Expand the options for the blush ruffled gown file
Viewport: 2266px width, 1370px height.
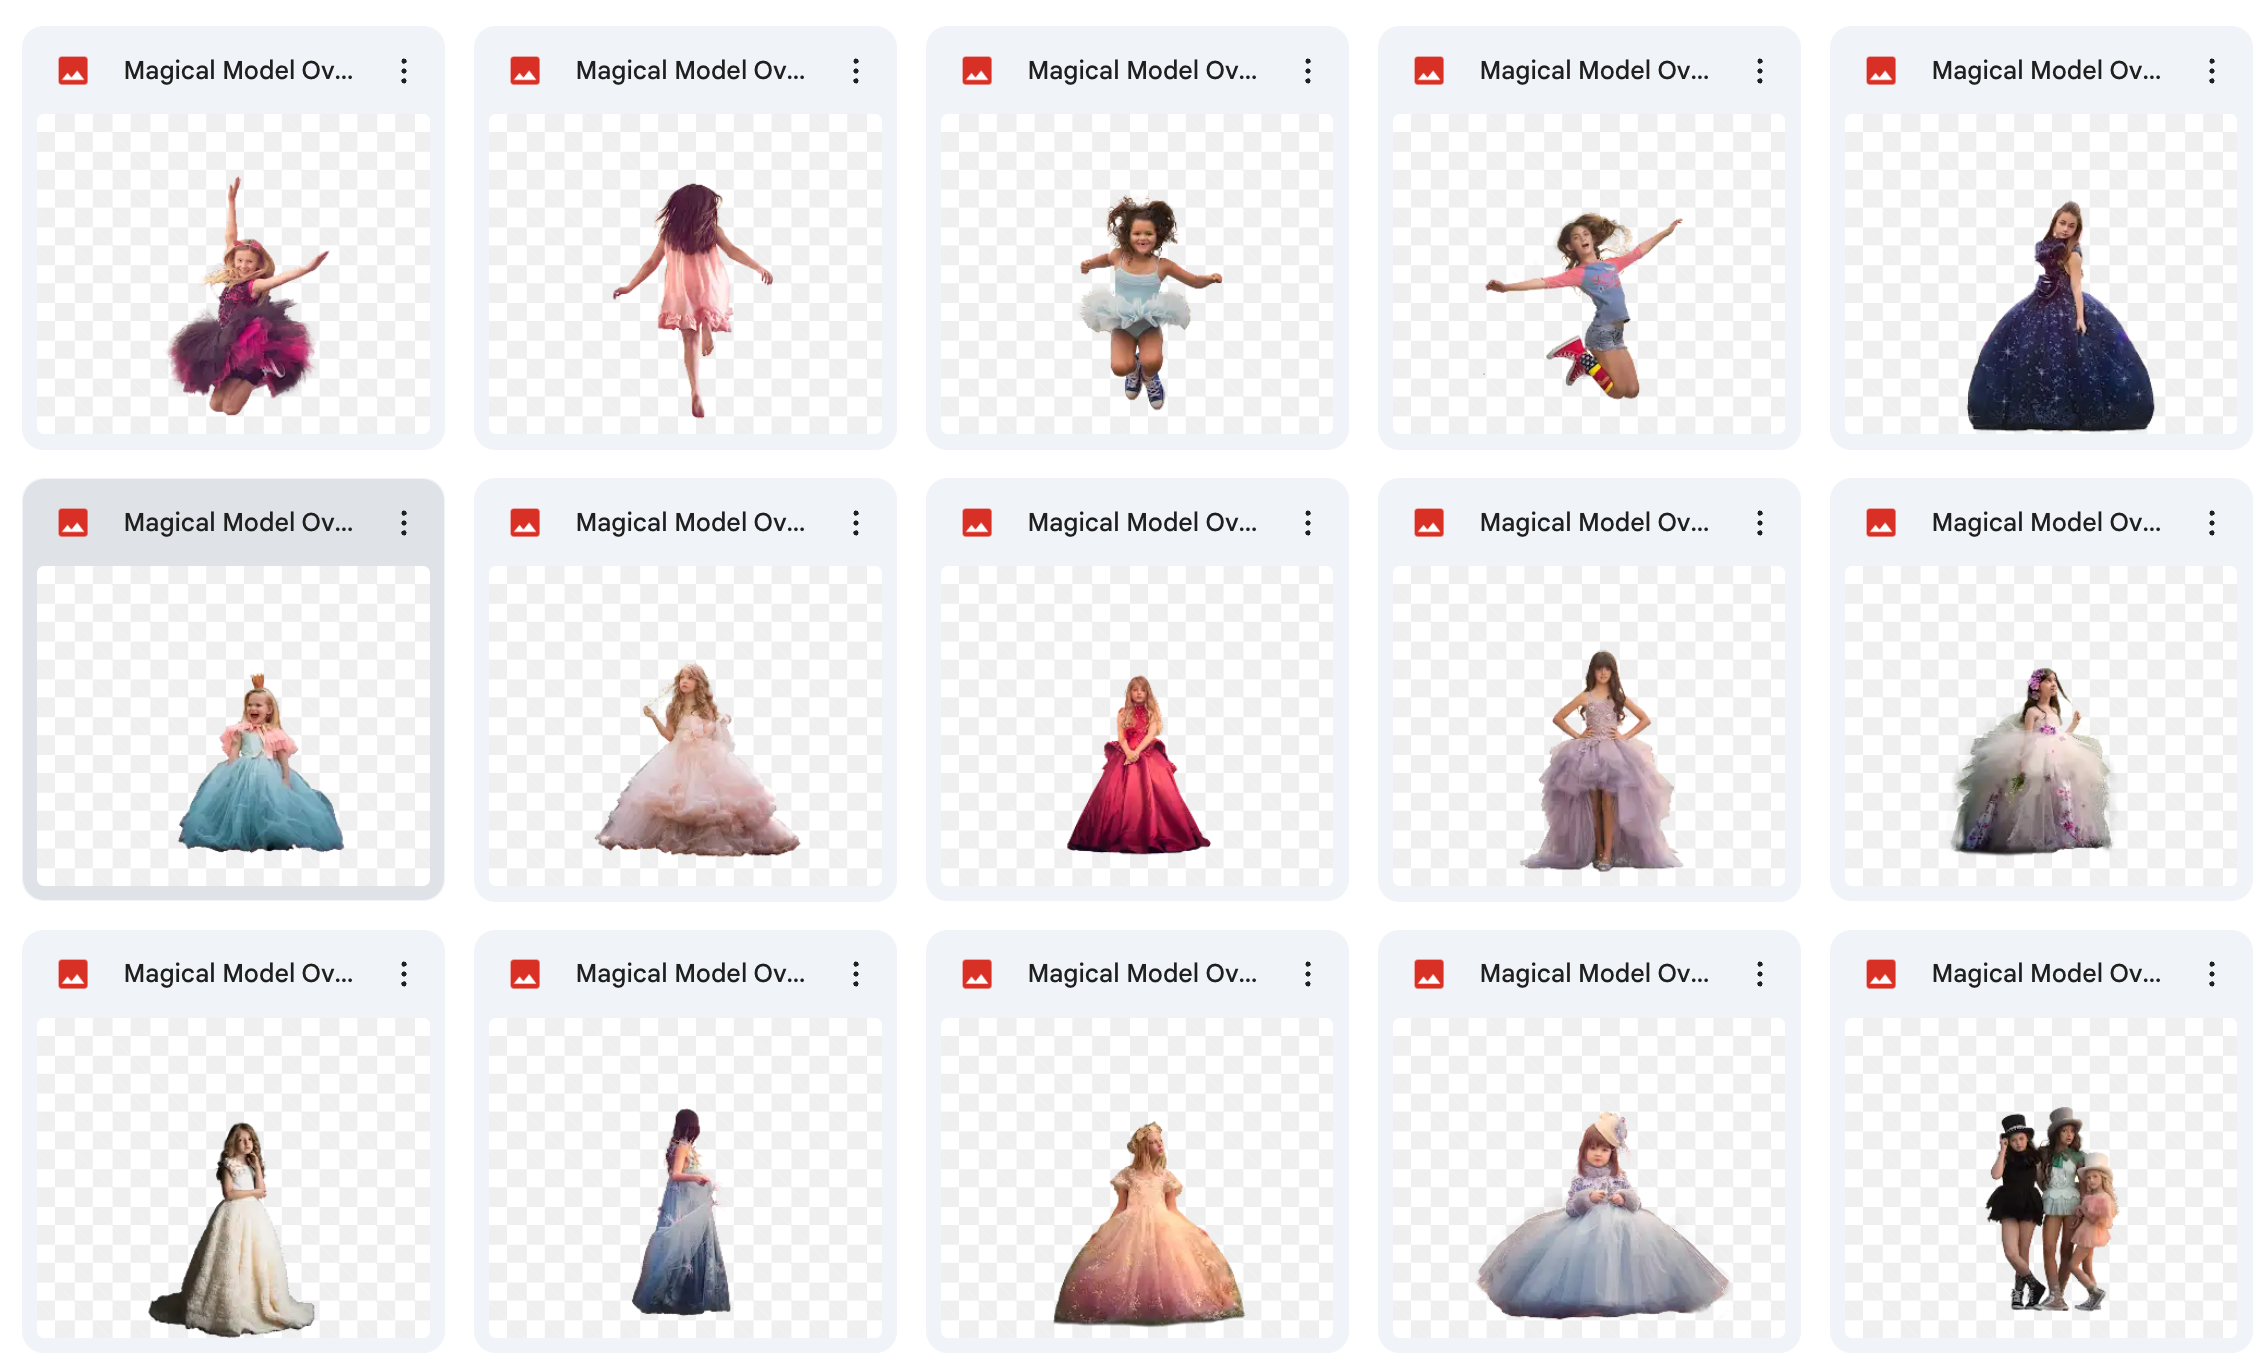pyautogui.click(x=855, y=523)
